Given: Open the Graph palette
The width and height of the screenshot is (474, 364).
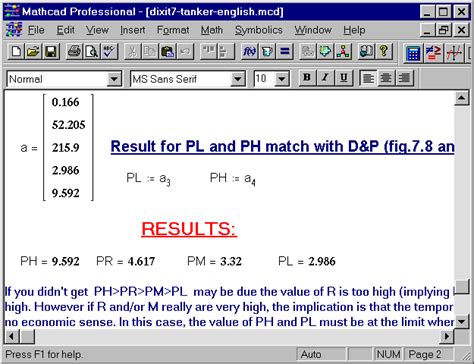Looking at the screenshot, I should (x=454, y=53).
